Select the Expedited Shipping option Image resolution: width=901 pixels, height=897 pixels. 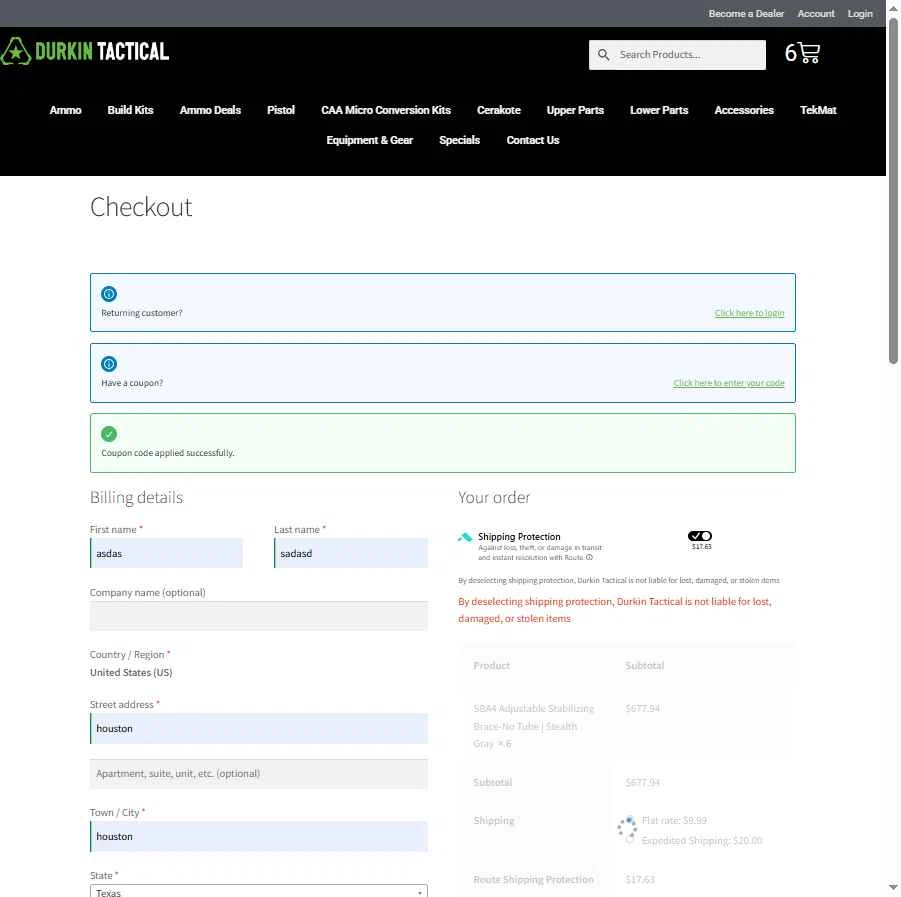click(x=630, y=840)
